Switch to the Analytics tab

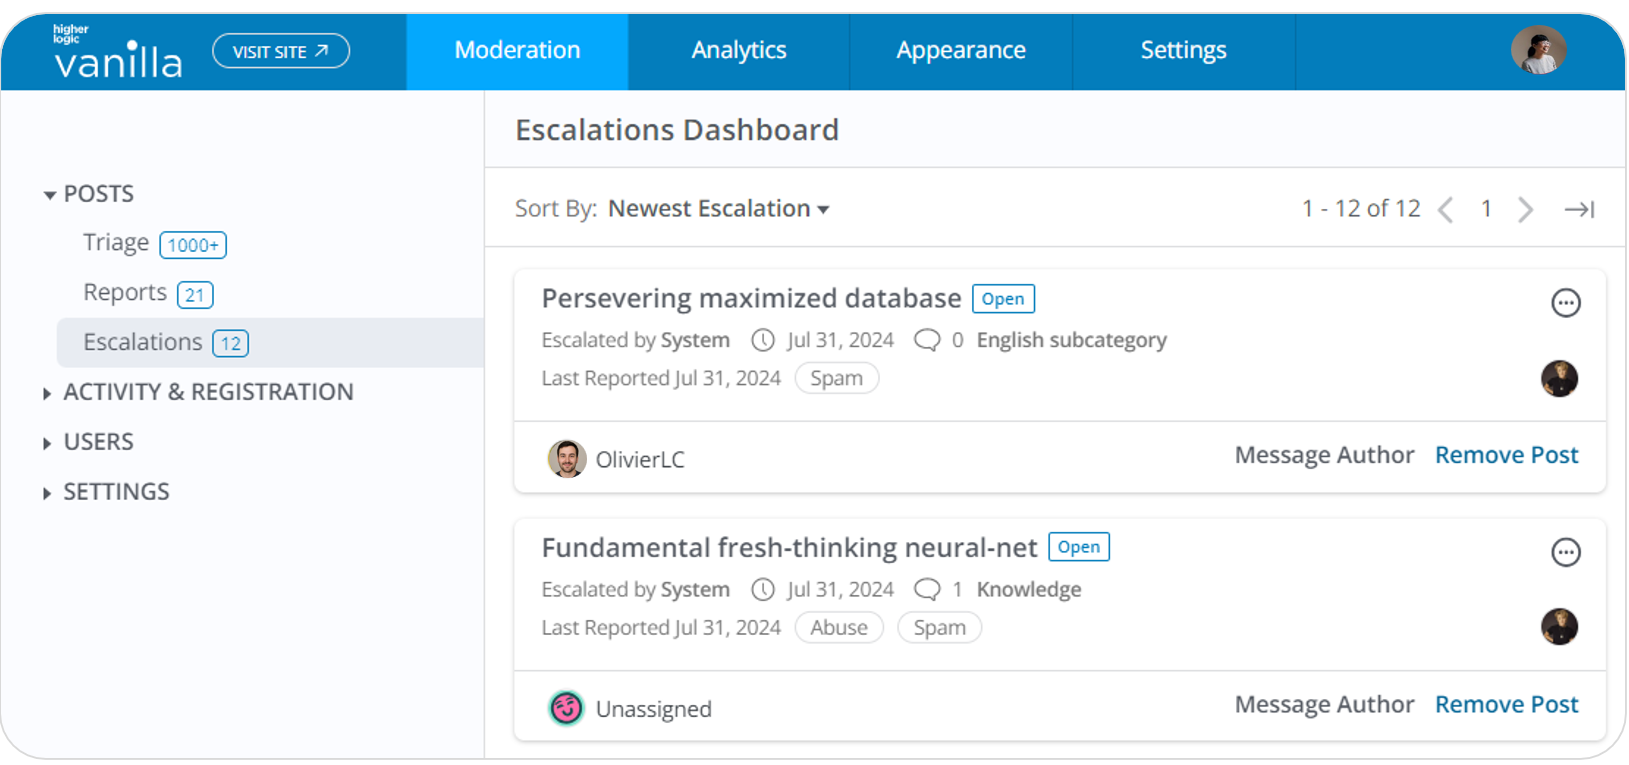pyautogui.click(x=738, y=50)
